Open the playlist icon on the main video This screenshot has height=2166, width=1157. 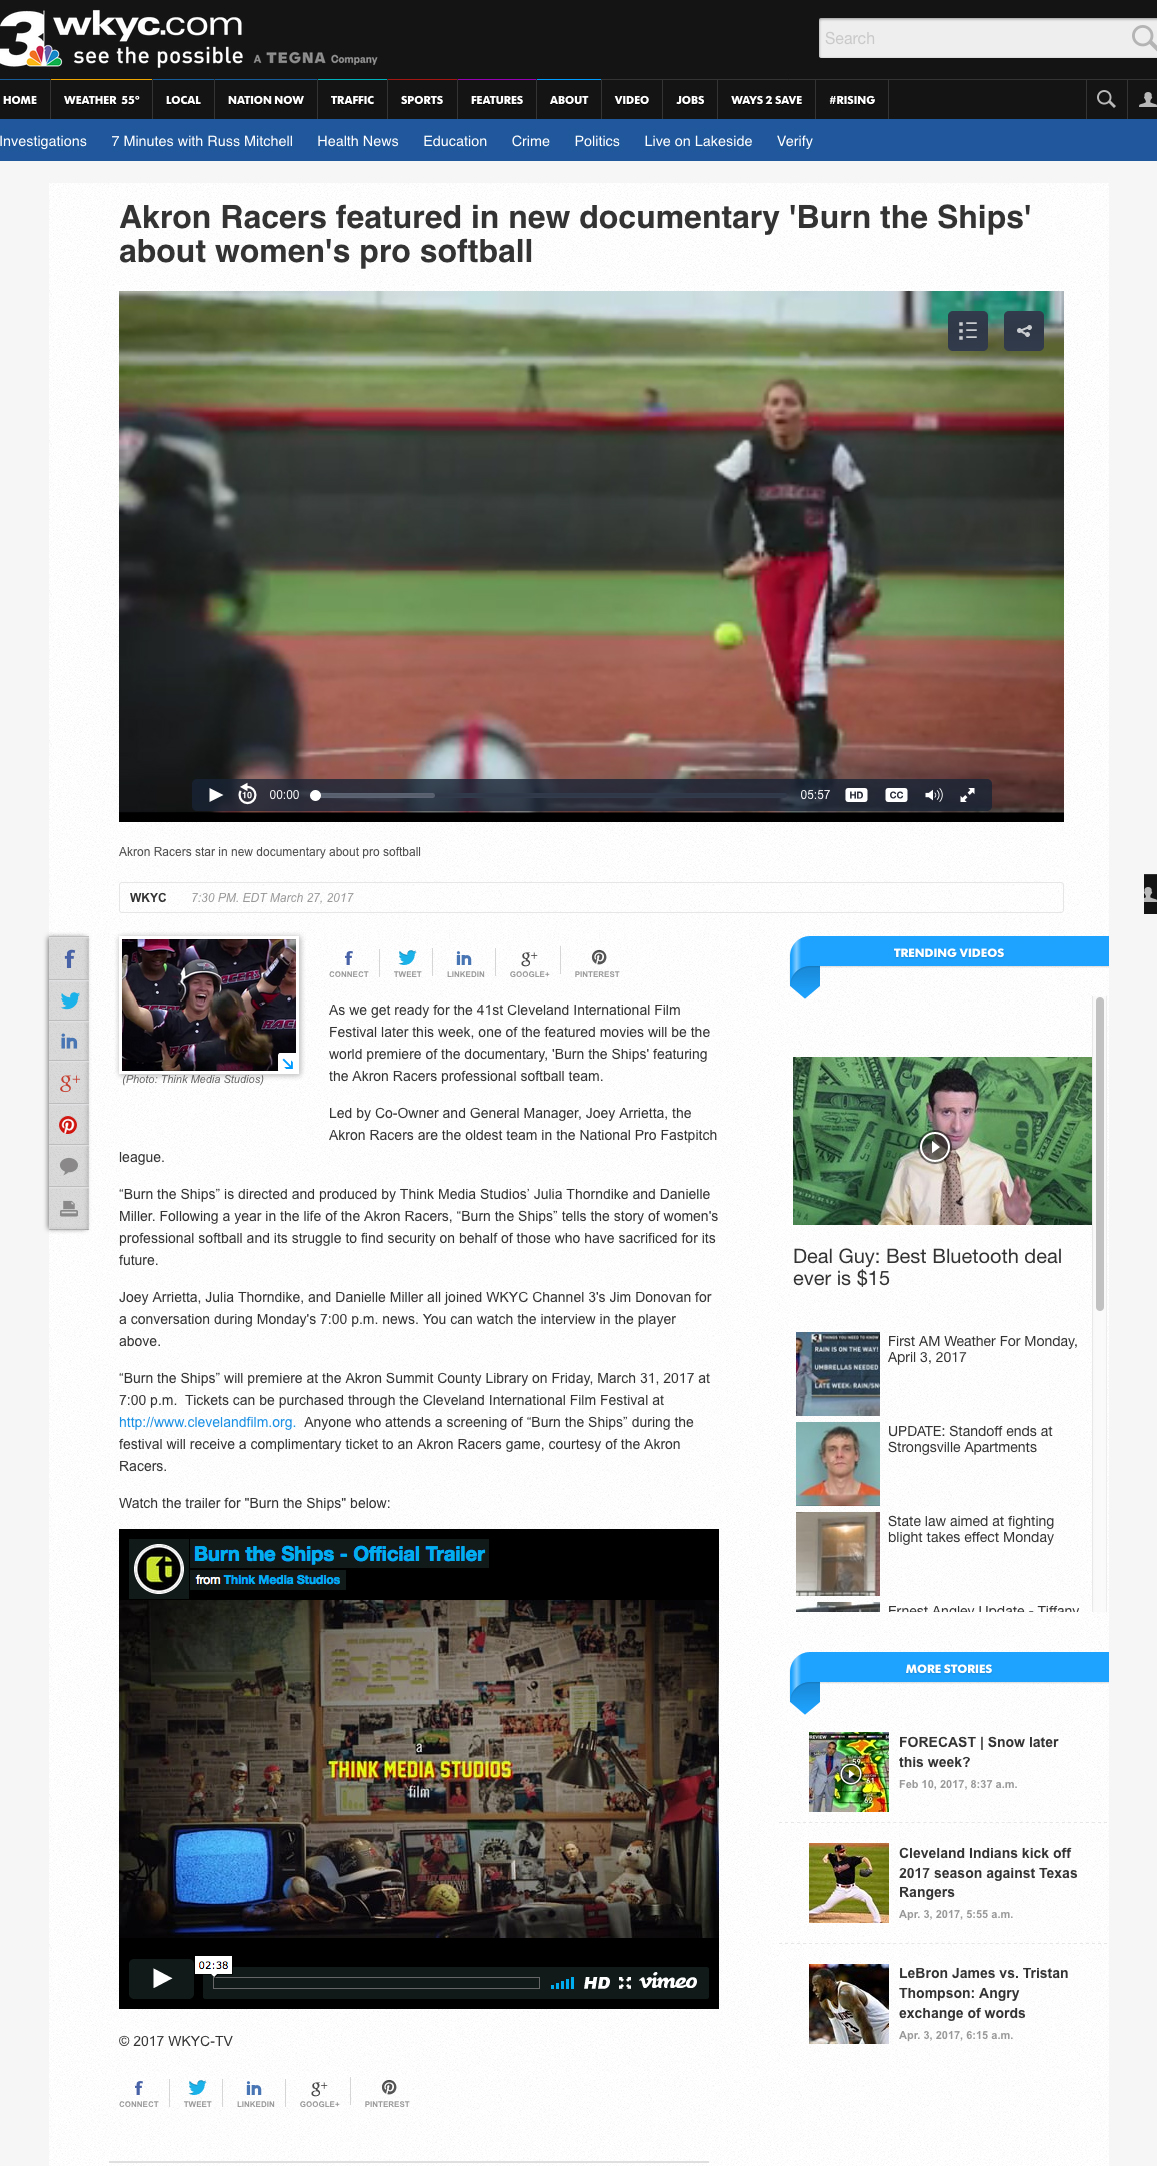point(968,331)
